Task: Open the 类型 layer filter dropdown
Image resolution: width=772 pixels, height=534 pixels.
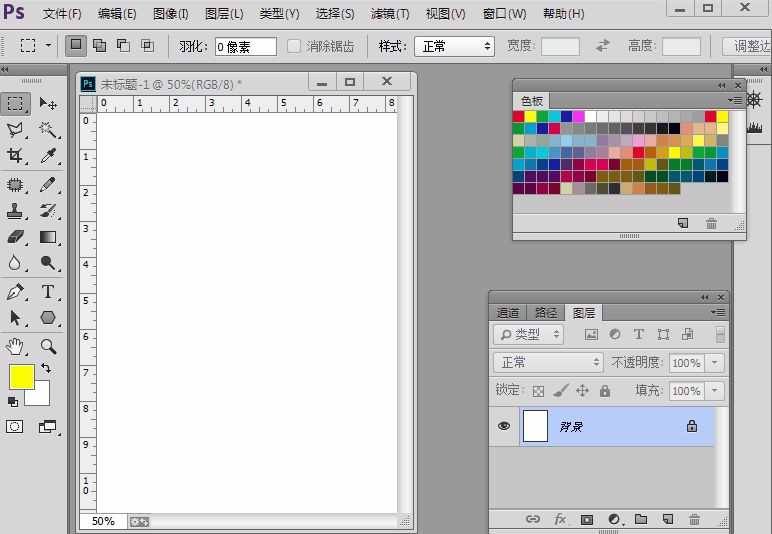Action: (x=528, y=335)
